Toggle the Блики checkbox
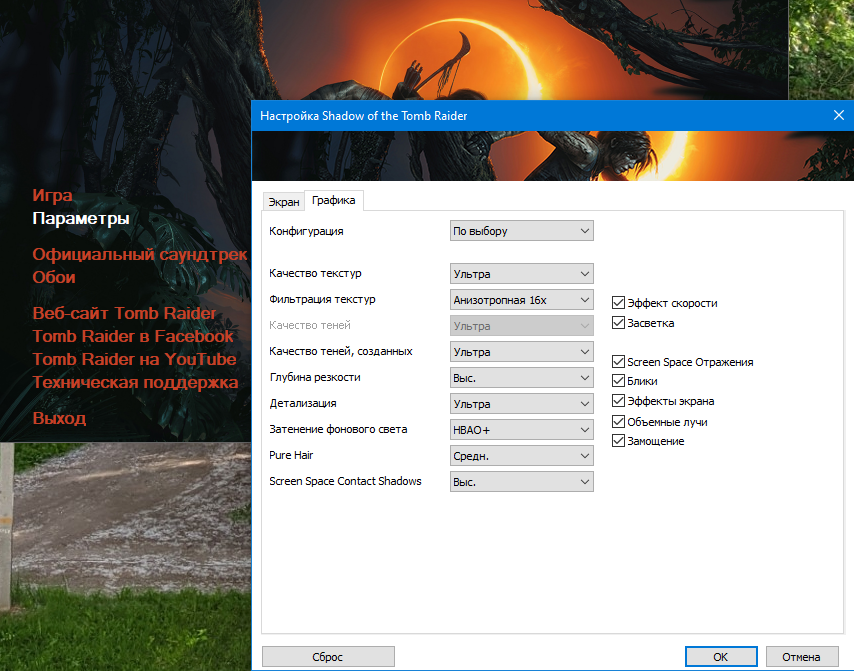854x671 pixels. point(618,381)
